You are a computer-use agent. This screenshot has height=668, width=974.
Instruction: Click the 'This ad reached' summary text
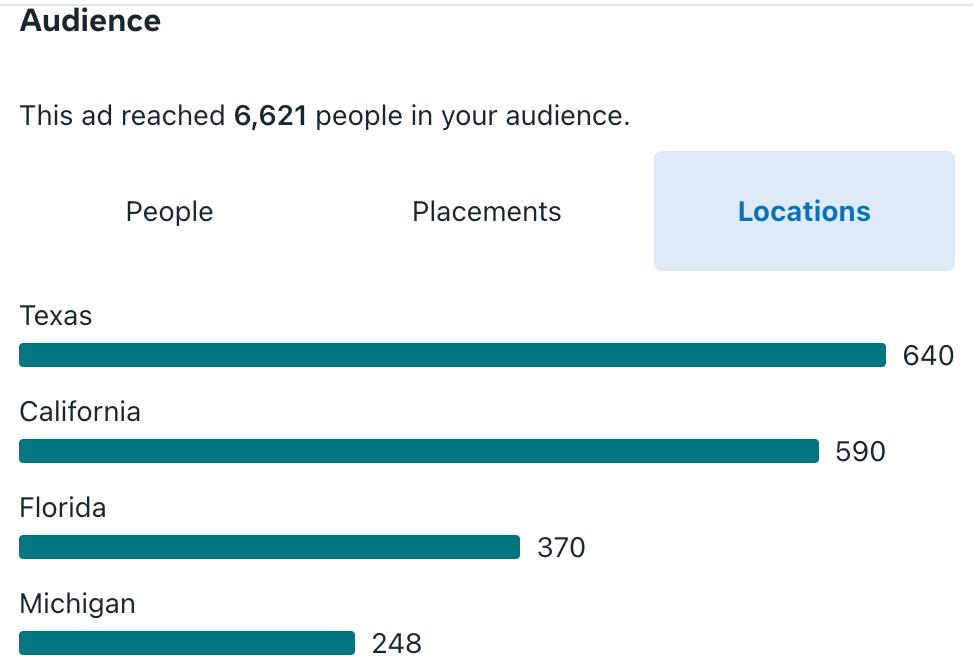point(122,116)
